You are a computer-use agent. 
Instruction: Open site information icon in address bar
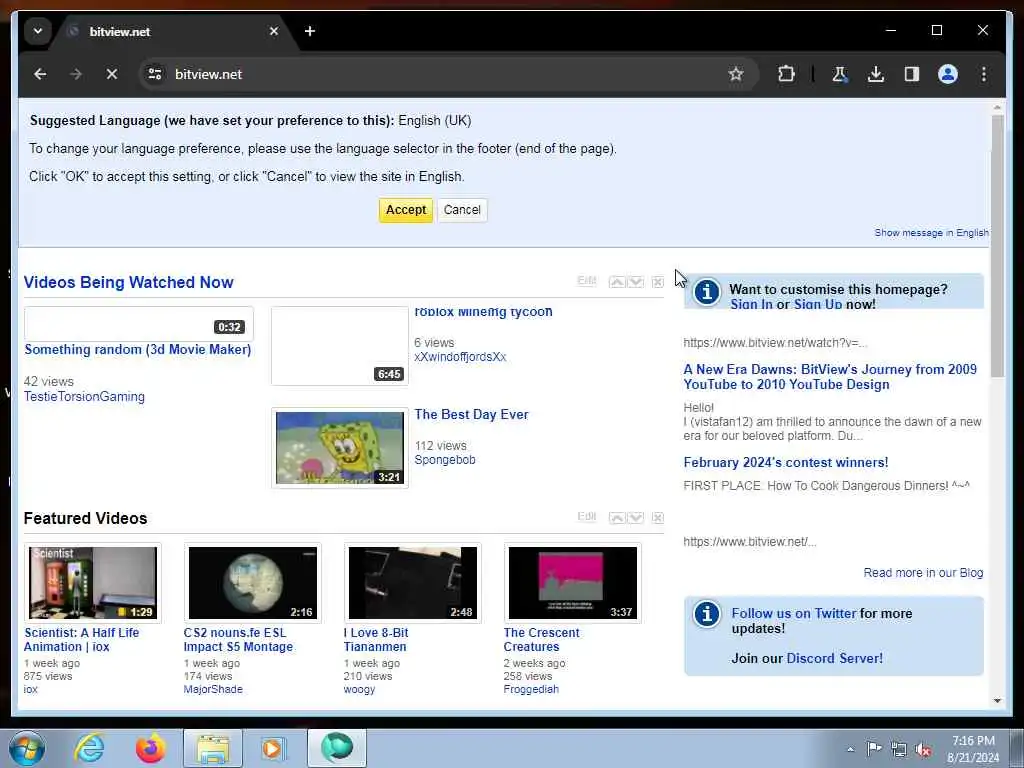point(155,74)
